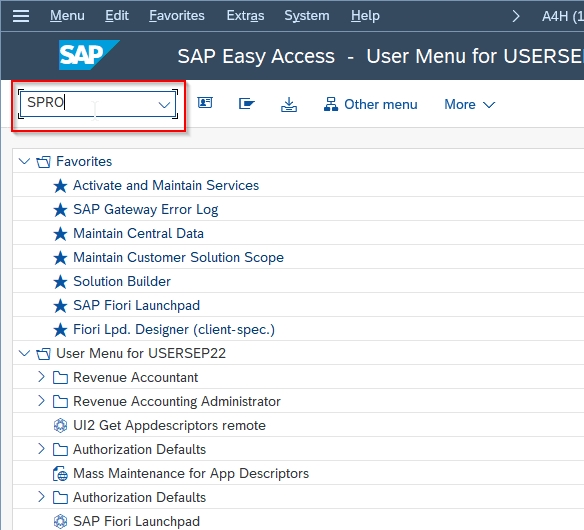Open the Favorites menu in menu bar
The width and height of the screenshot is (584, 530).
(177, 16)
